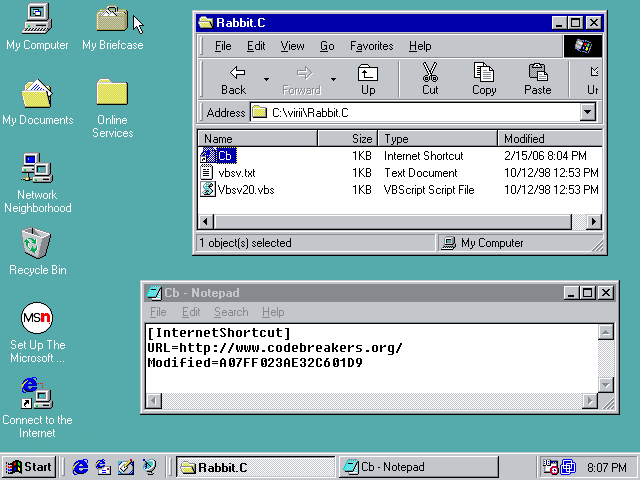Click Notepad's horizontal scroll left arrow
The height and width of the screenshot is (480, 640).
click(154, 401)
